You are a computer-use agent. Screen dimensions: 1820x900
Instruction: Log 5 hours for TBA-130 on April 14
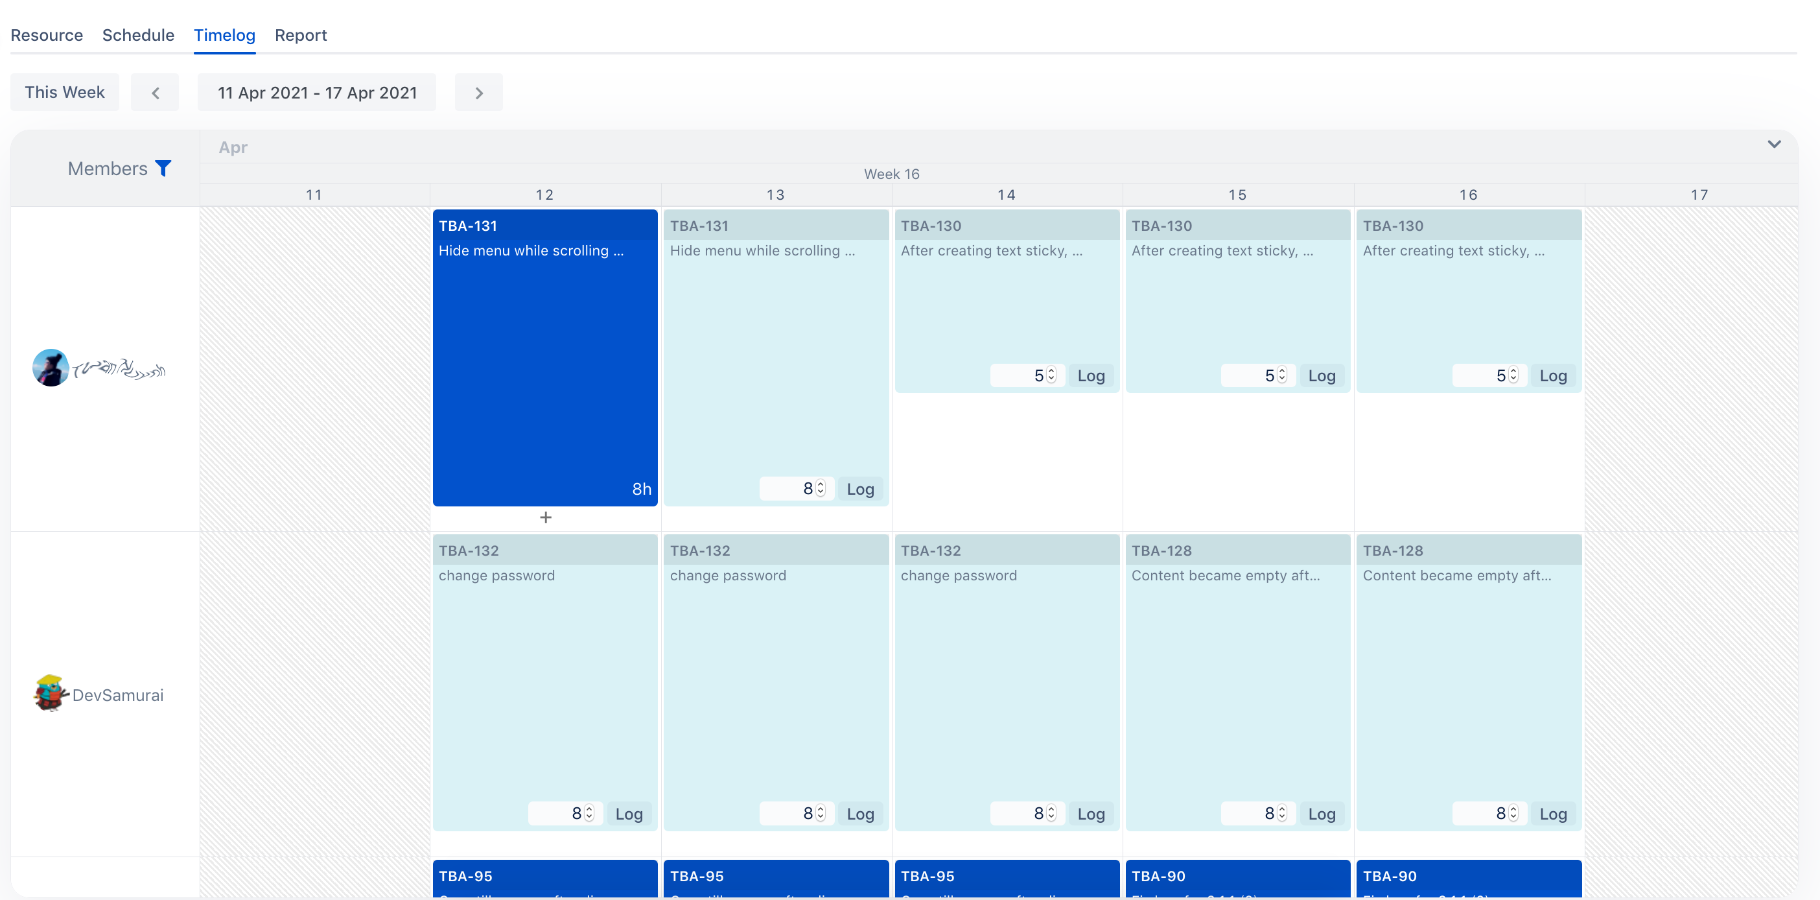[x=1091, y=375]
